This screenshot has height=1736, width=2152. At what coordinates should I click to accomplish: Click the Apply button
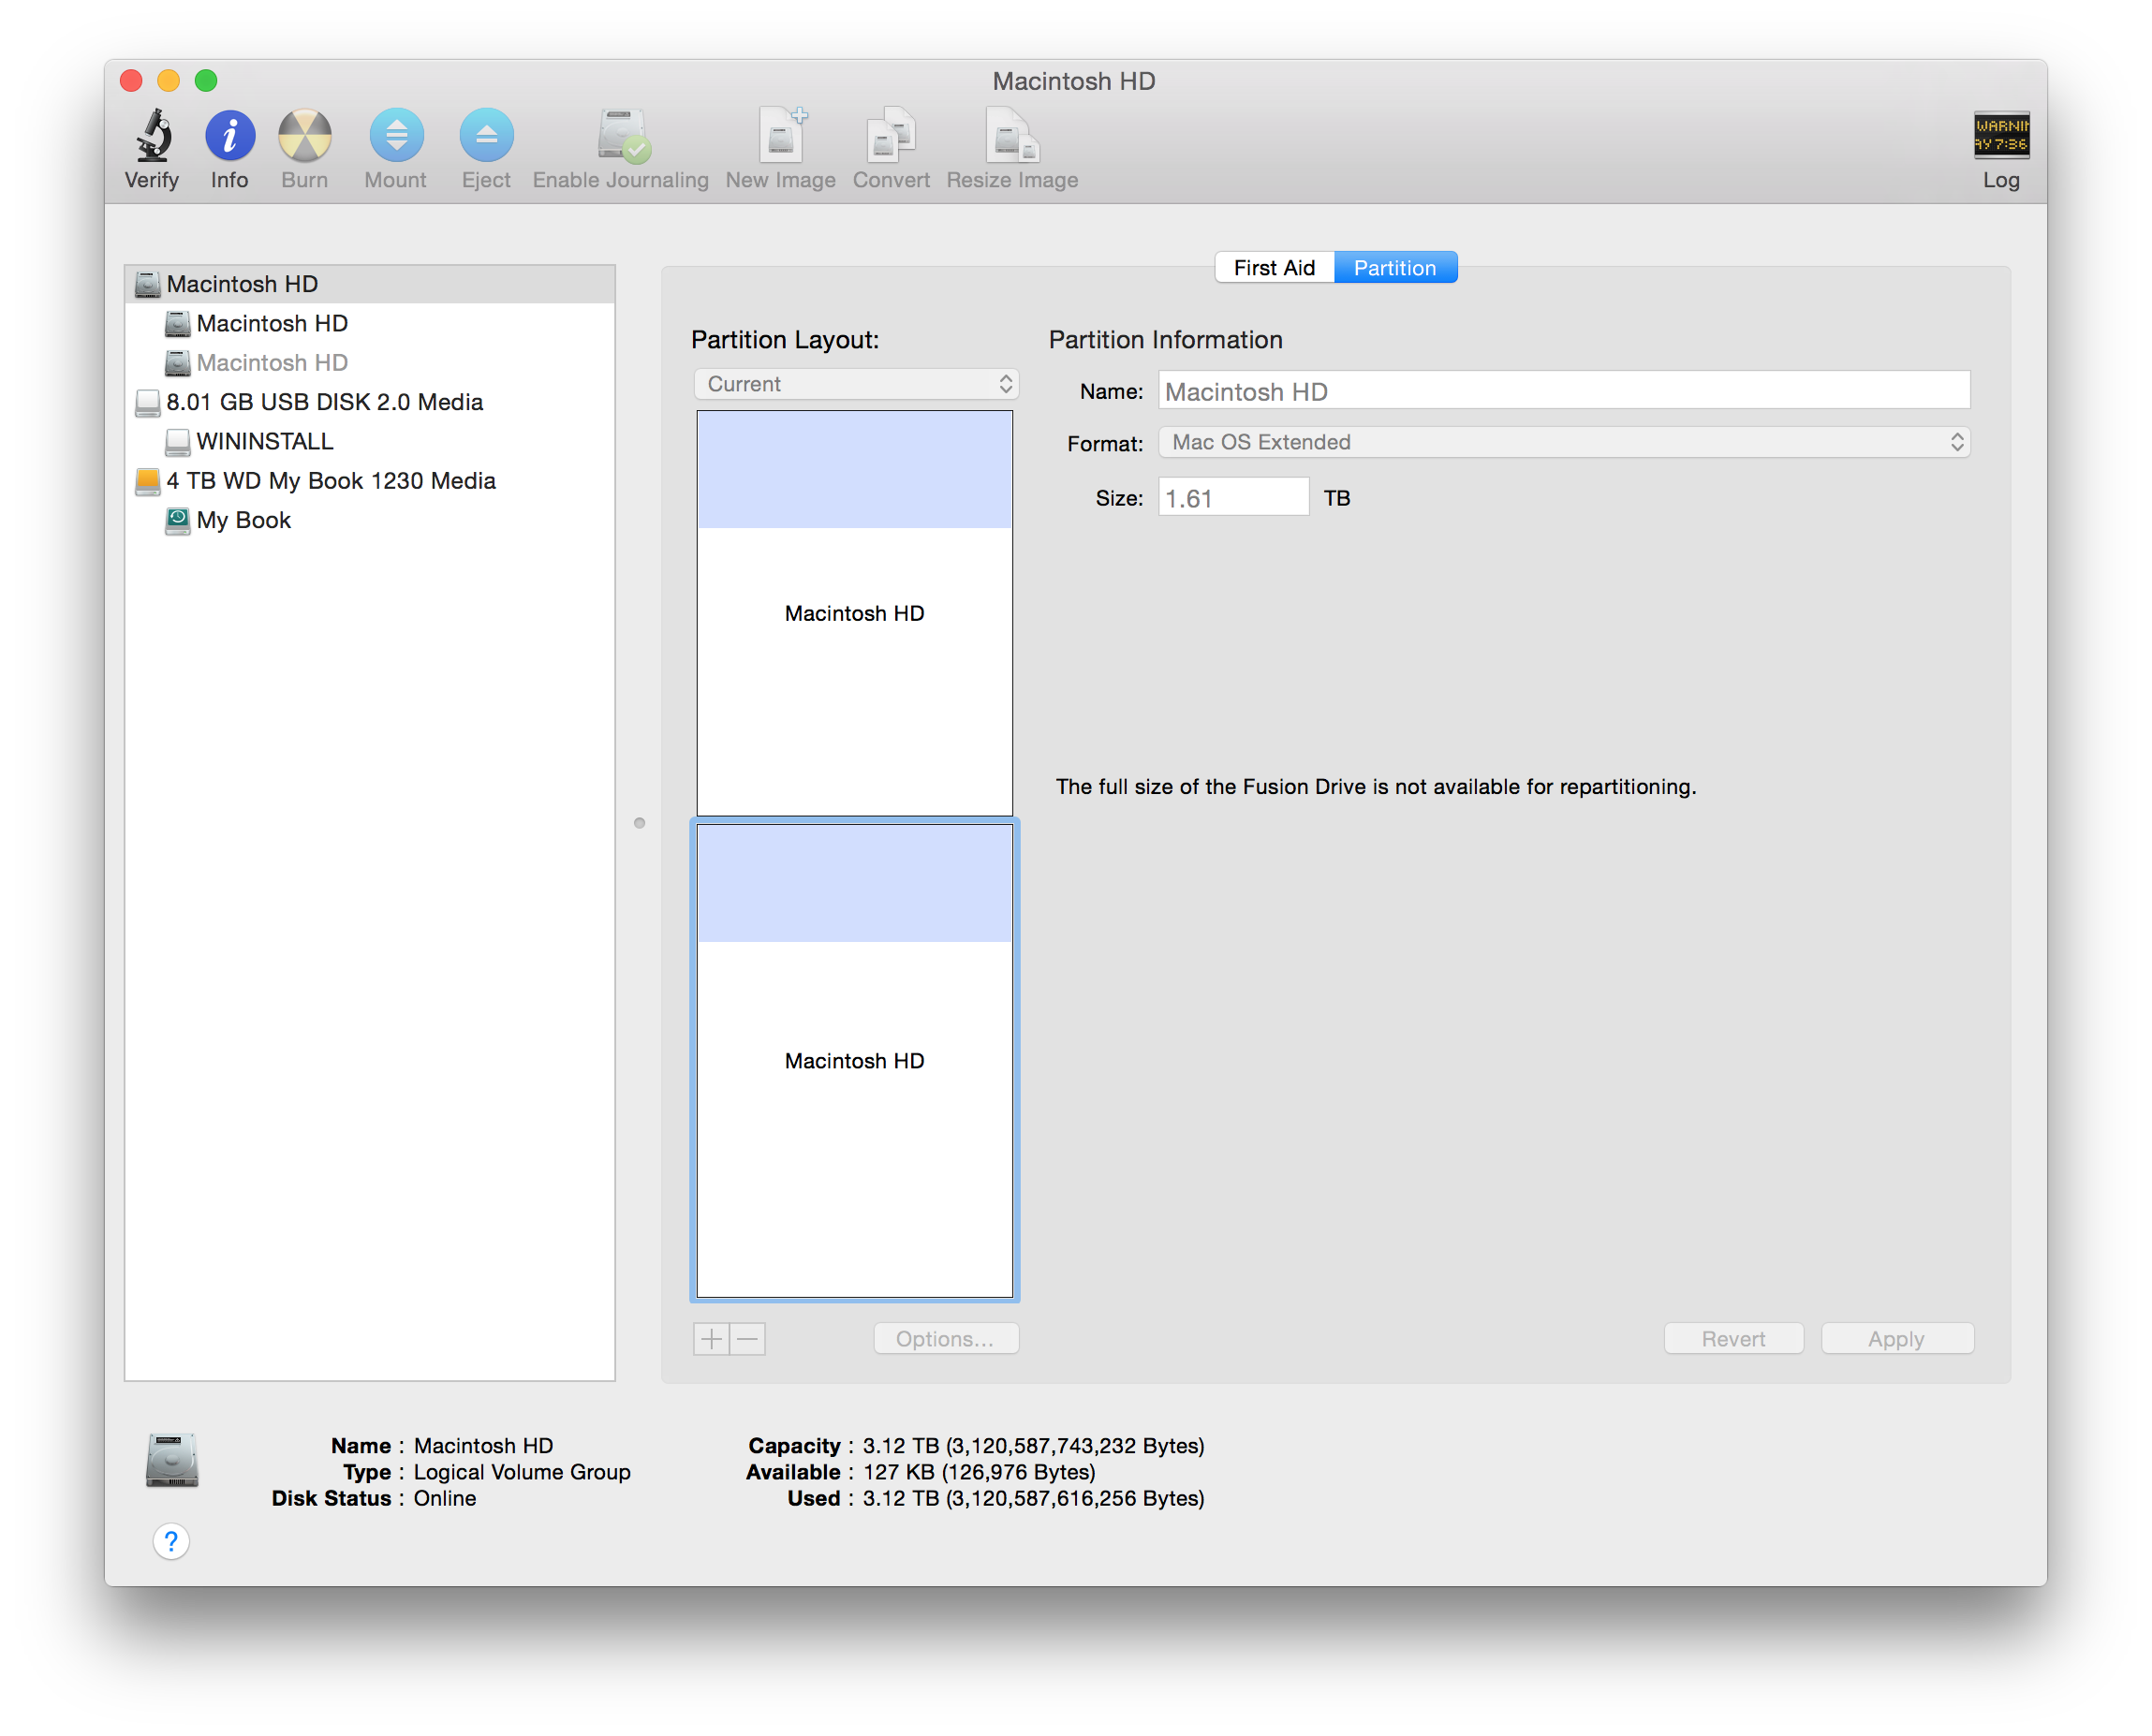pyautogui.click(x=1896, y=1339)
